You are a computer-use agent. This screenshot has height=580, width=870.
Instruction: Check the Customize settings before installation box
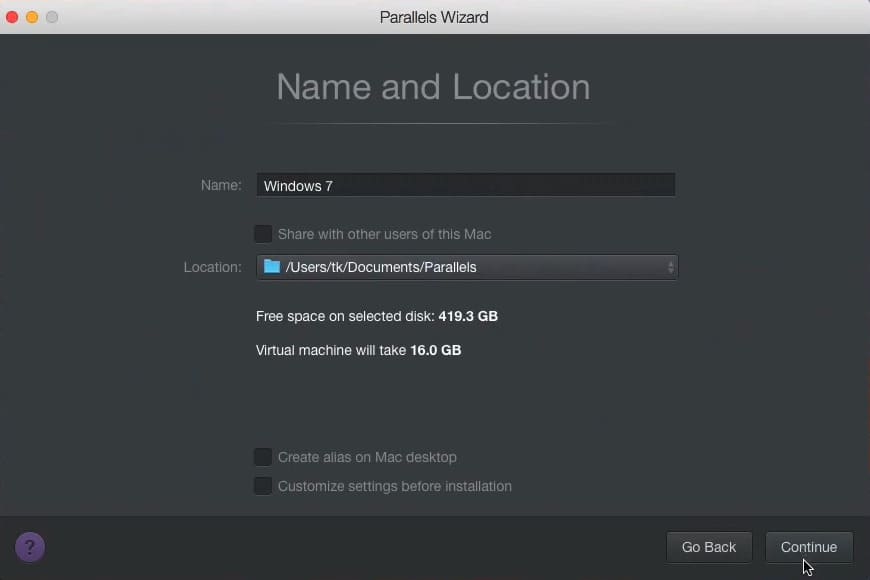263,486
